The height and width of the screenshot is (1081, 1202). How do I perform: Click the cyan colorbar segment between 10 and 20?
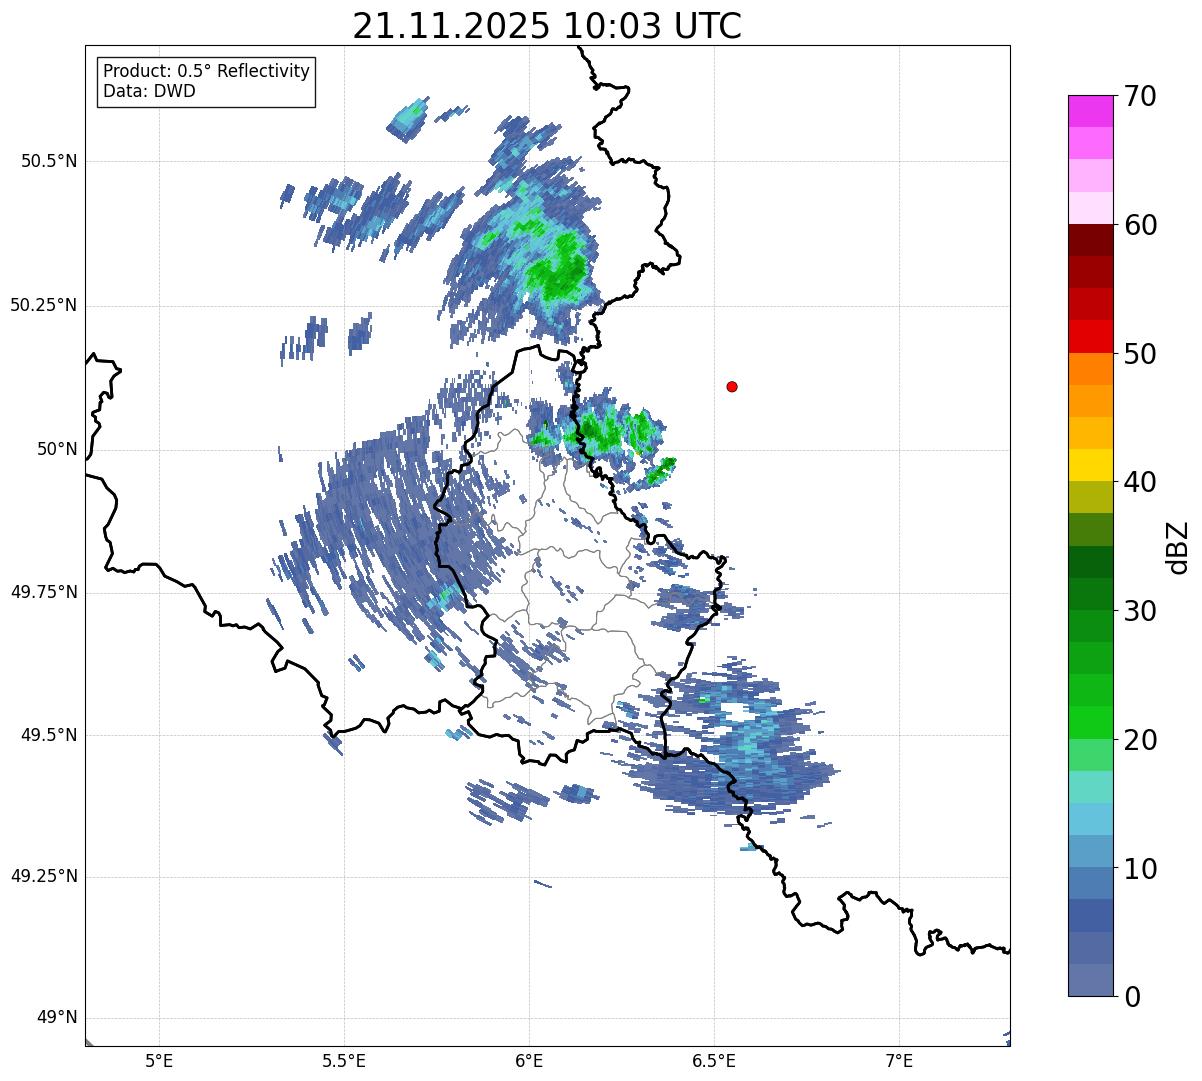(x=1091, y=819)
